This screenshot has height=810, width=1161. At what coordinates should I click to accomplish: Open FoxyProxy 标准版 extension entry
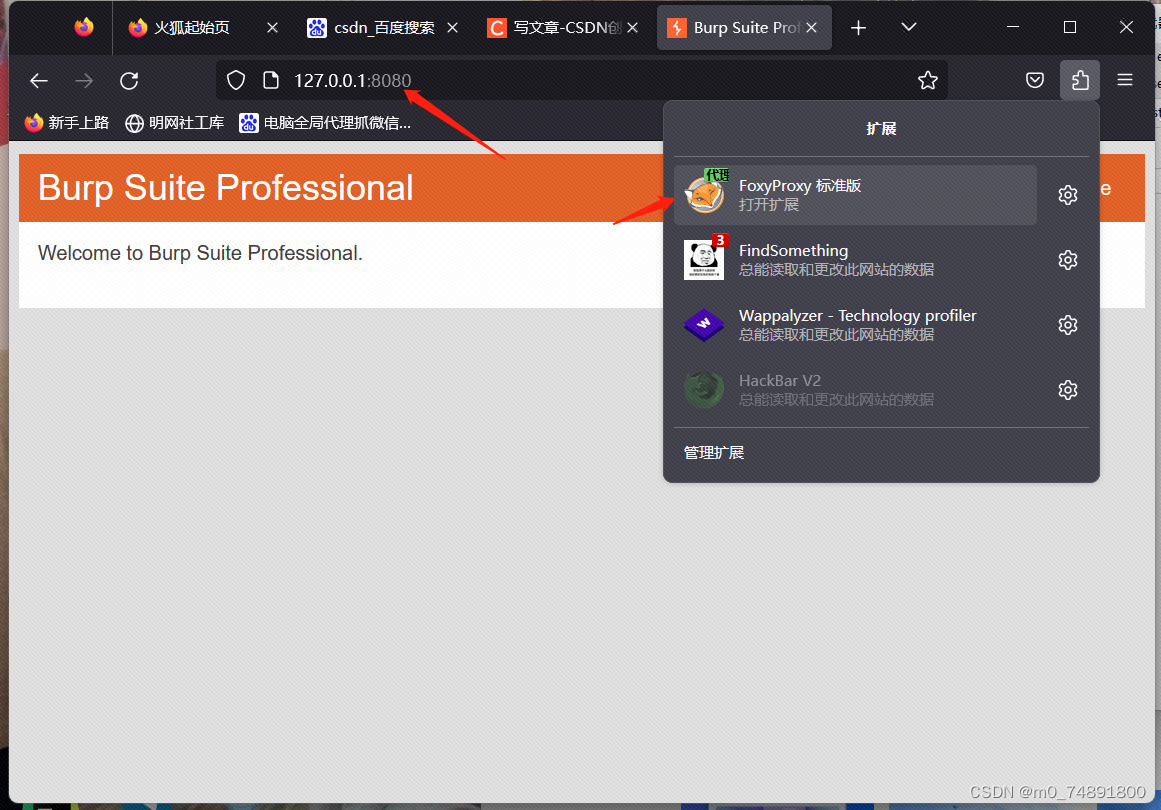click(855, 195)
